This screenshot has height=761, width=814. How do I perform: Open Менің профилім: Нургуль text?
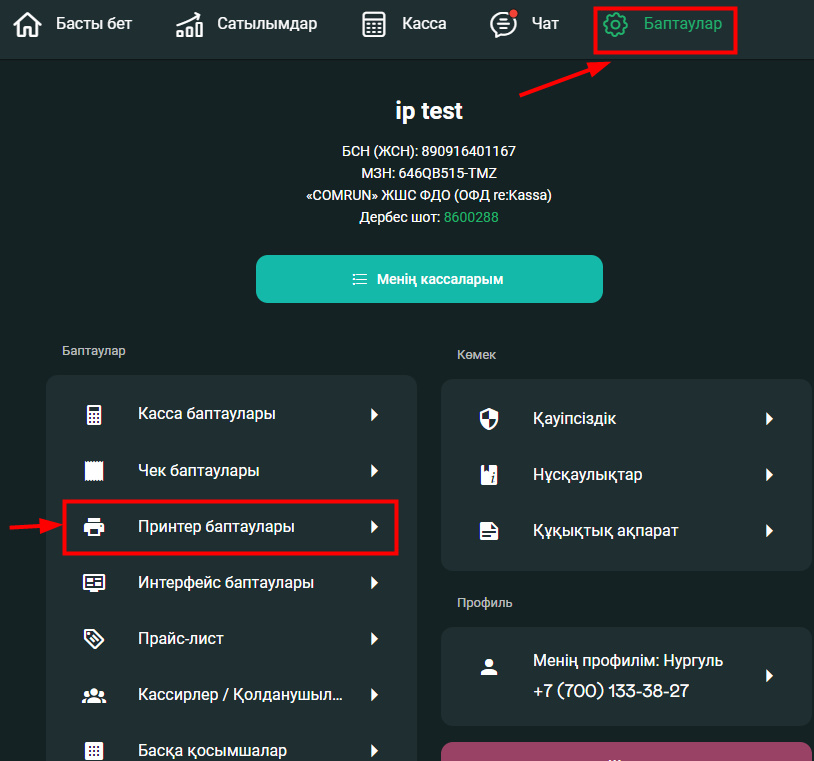[628, 661]
